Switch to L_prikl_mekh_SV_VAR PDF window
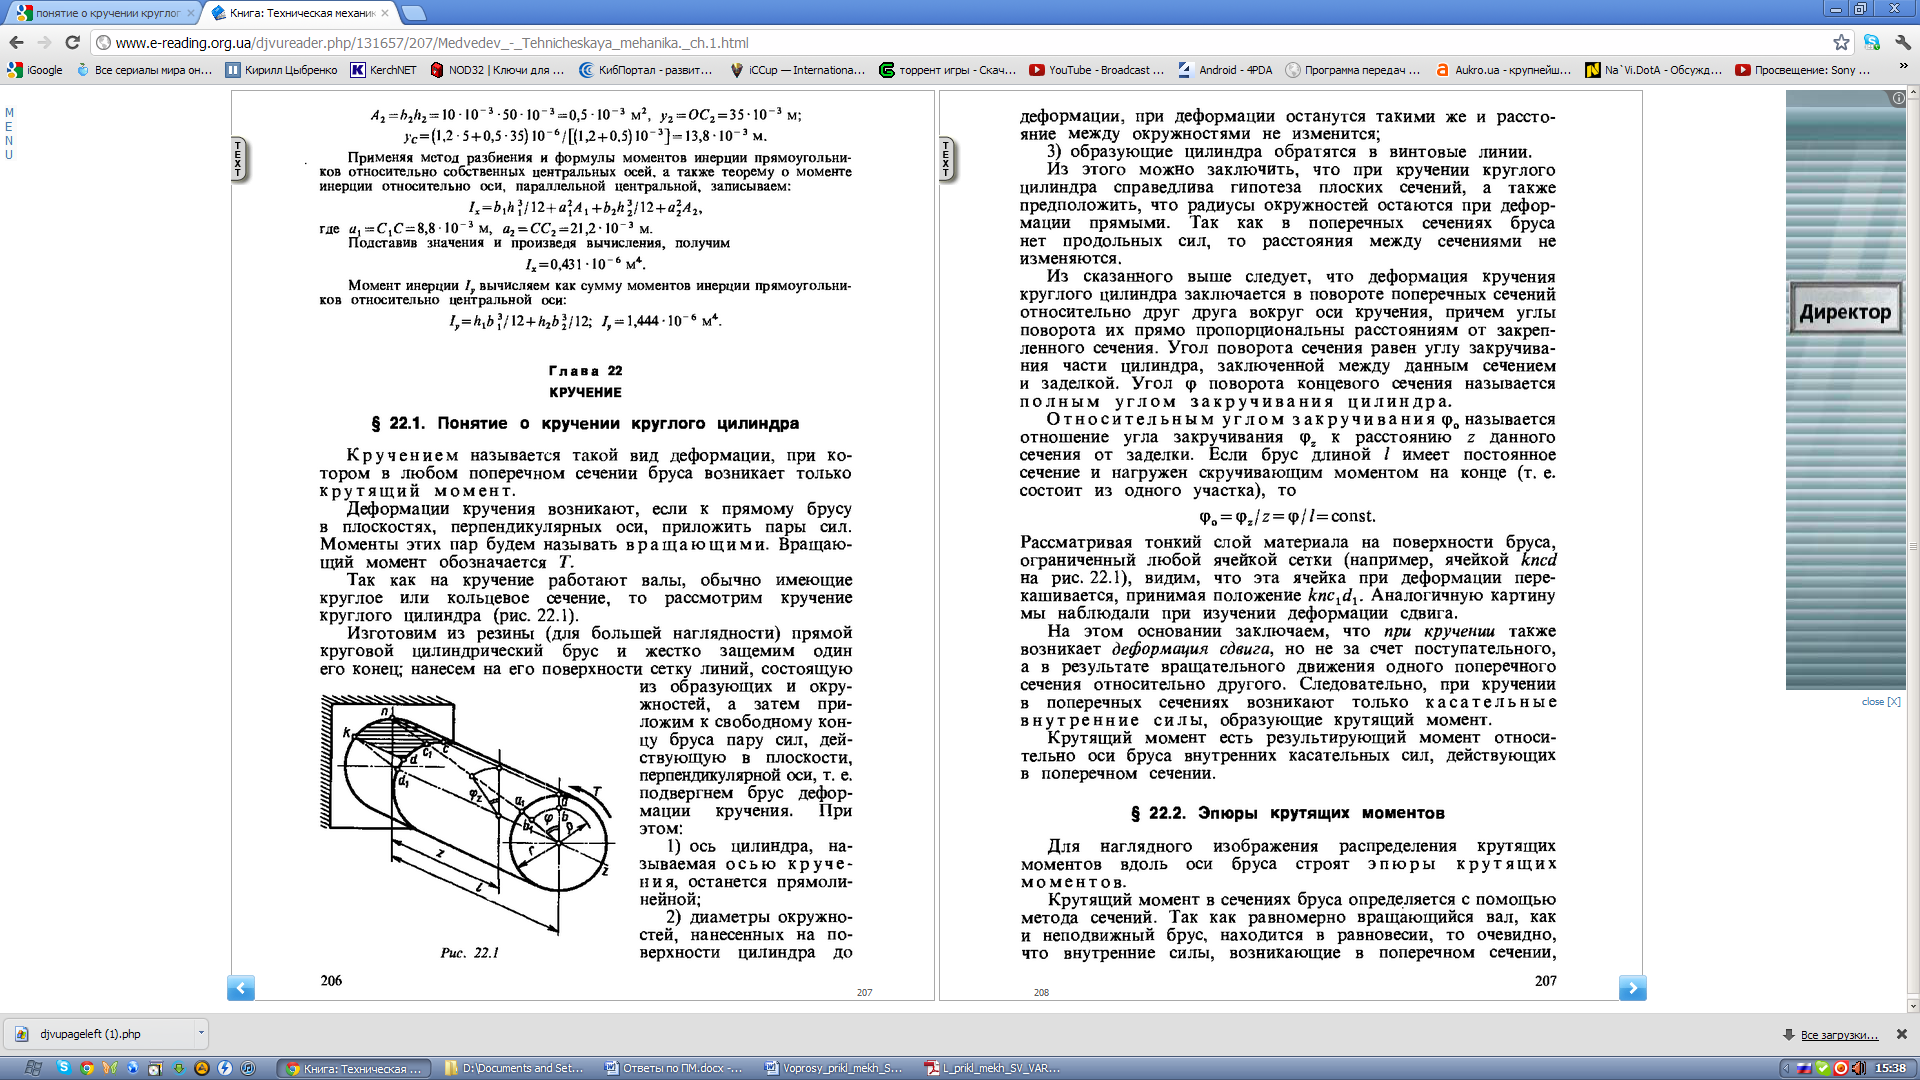 [994, 1068]
